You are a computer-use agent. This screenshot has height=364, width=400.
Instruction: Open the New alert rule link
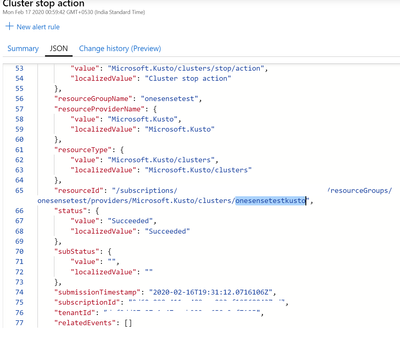point(38,27)
